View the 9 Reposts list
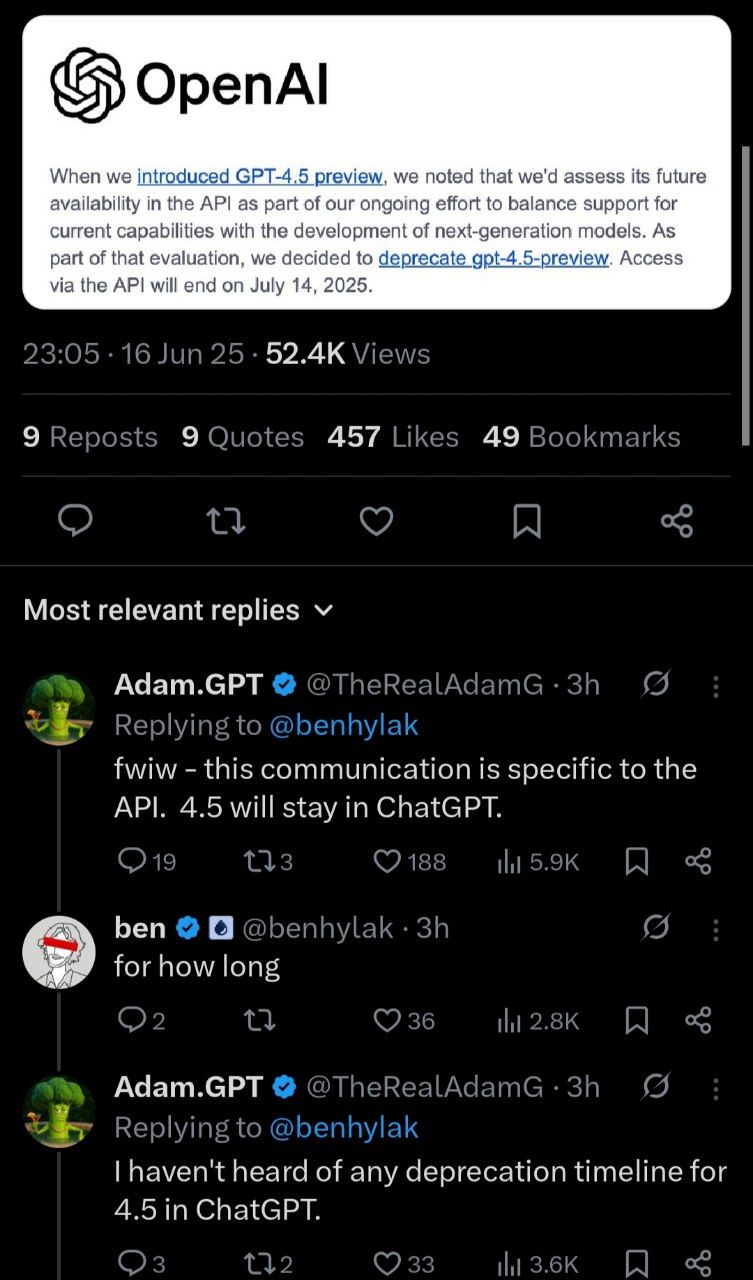The width and height of the screenshot is (753, 1280). coord(90,437)
